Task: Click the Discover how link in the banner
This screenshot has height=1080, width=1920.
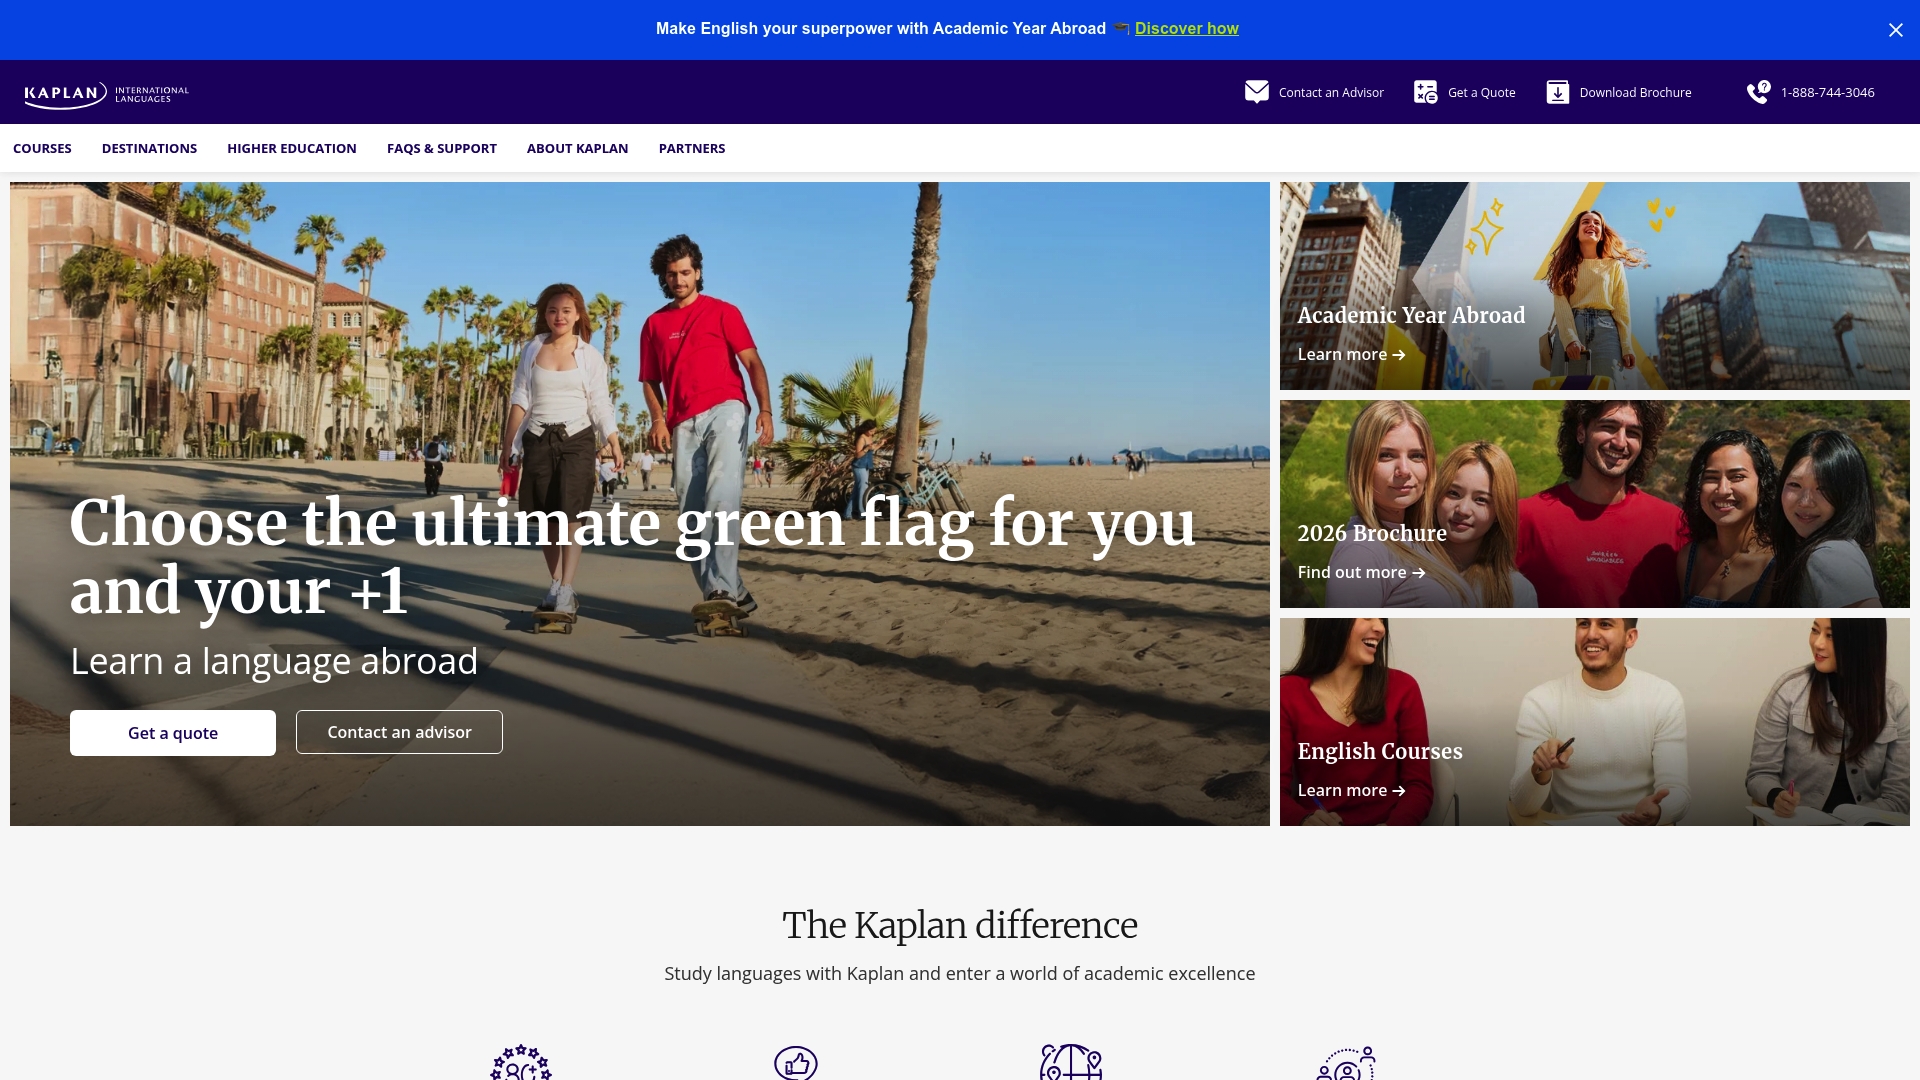Action: point(1185,28)
